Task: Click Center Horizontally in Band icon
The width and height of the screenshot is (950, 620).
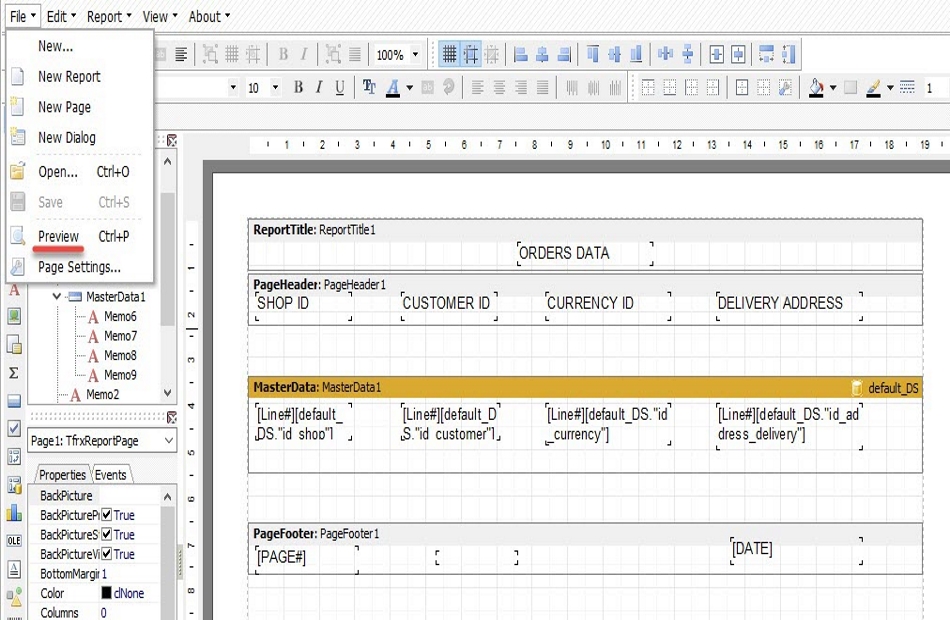Action: pos(716,55)
